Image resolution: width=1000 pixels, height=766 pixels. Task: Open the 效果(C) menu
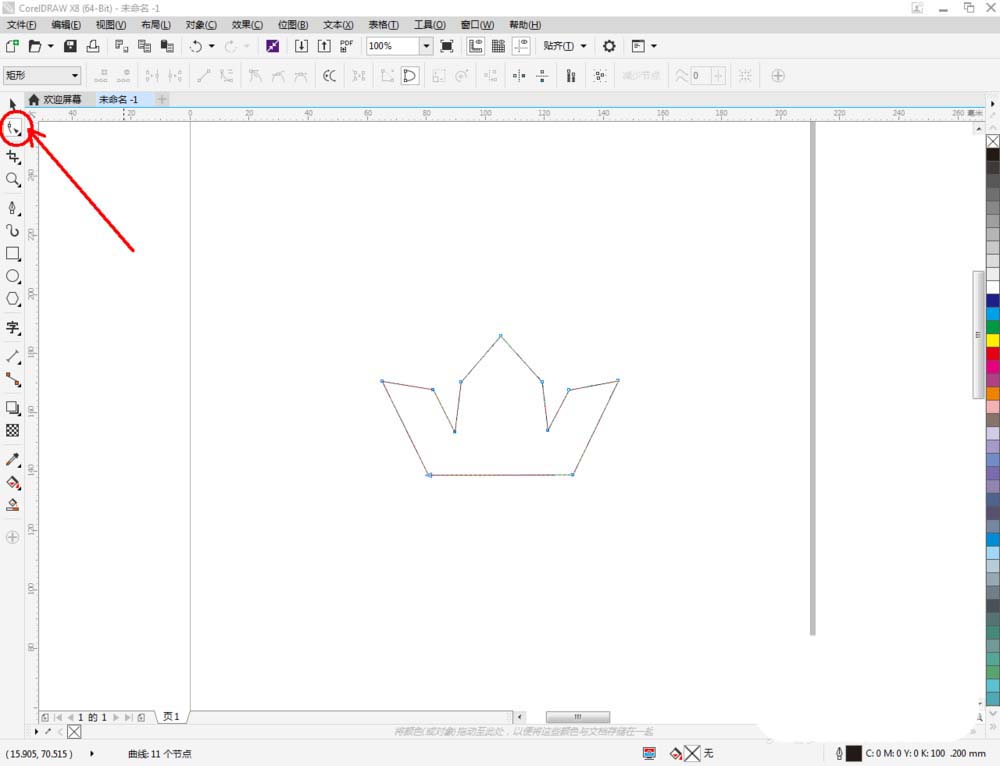pos(247,24)
